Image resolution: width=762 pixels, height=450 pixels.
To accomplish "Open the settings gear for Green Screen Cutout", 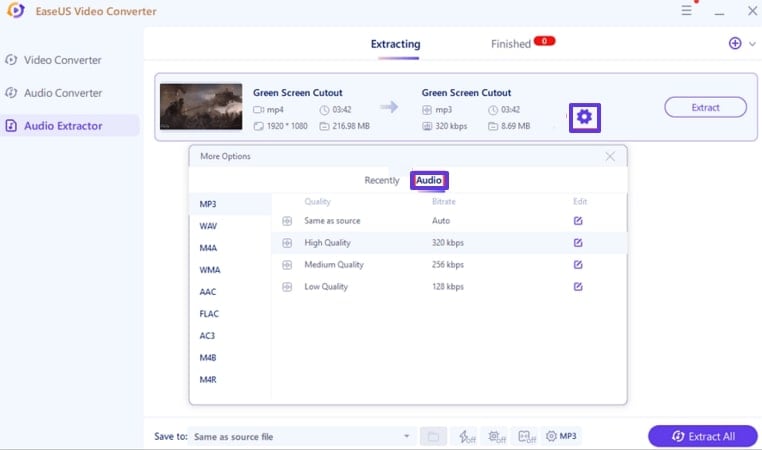I will coord(585,117).
